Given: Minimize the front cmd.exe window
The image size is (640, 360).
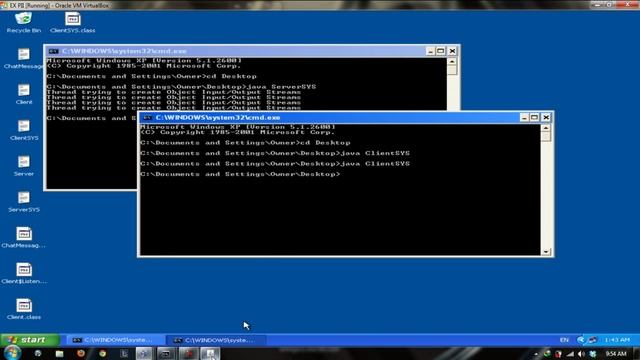Looking at the screenshot, I should tap(524, 118).
